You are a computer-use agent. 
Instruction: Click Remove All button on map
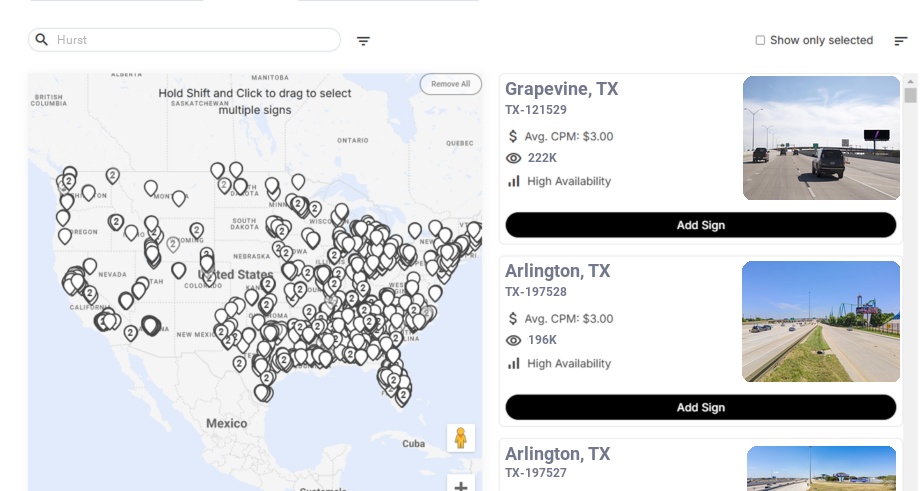[x=450, y=84]
